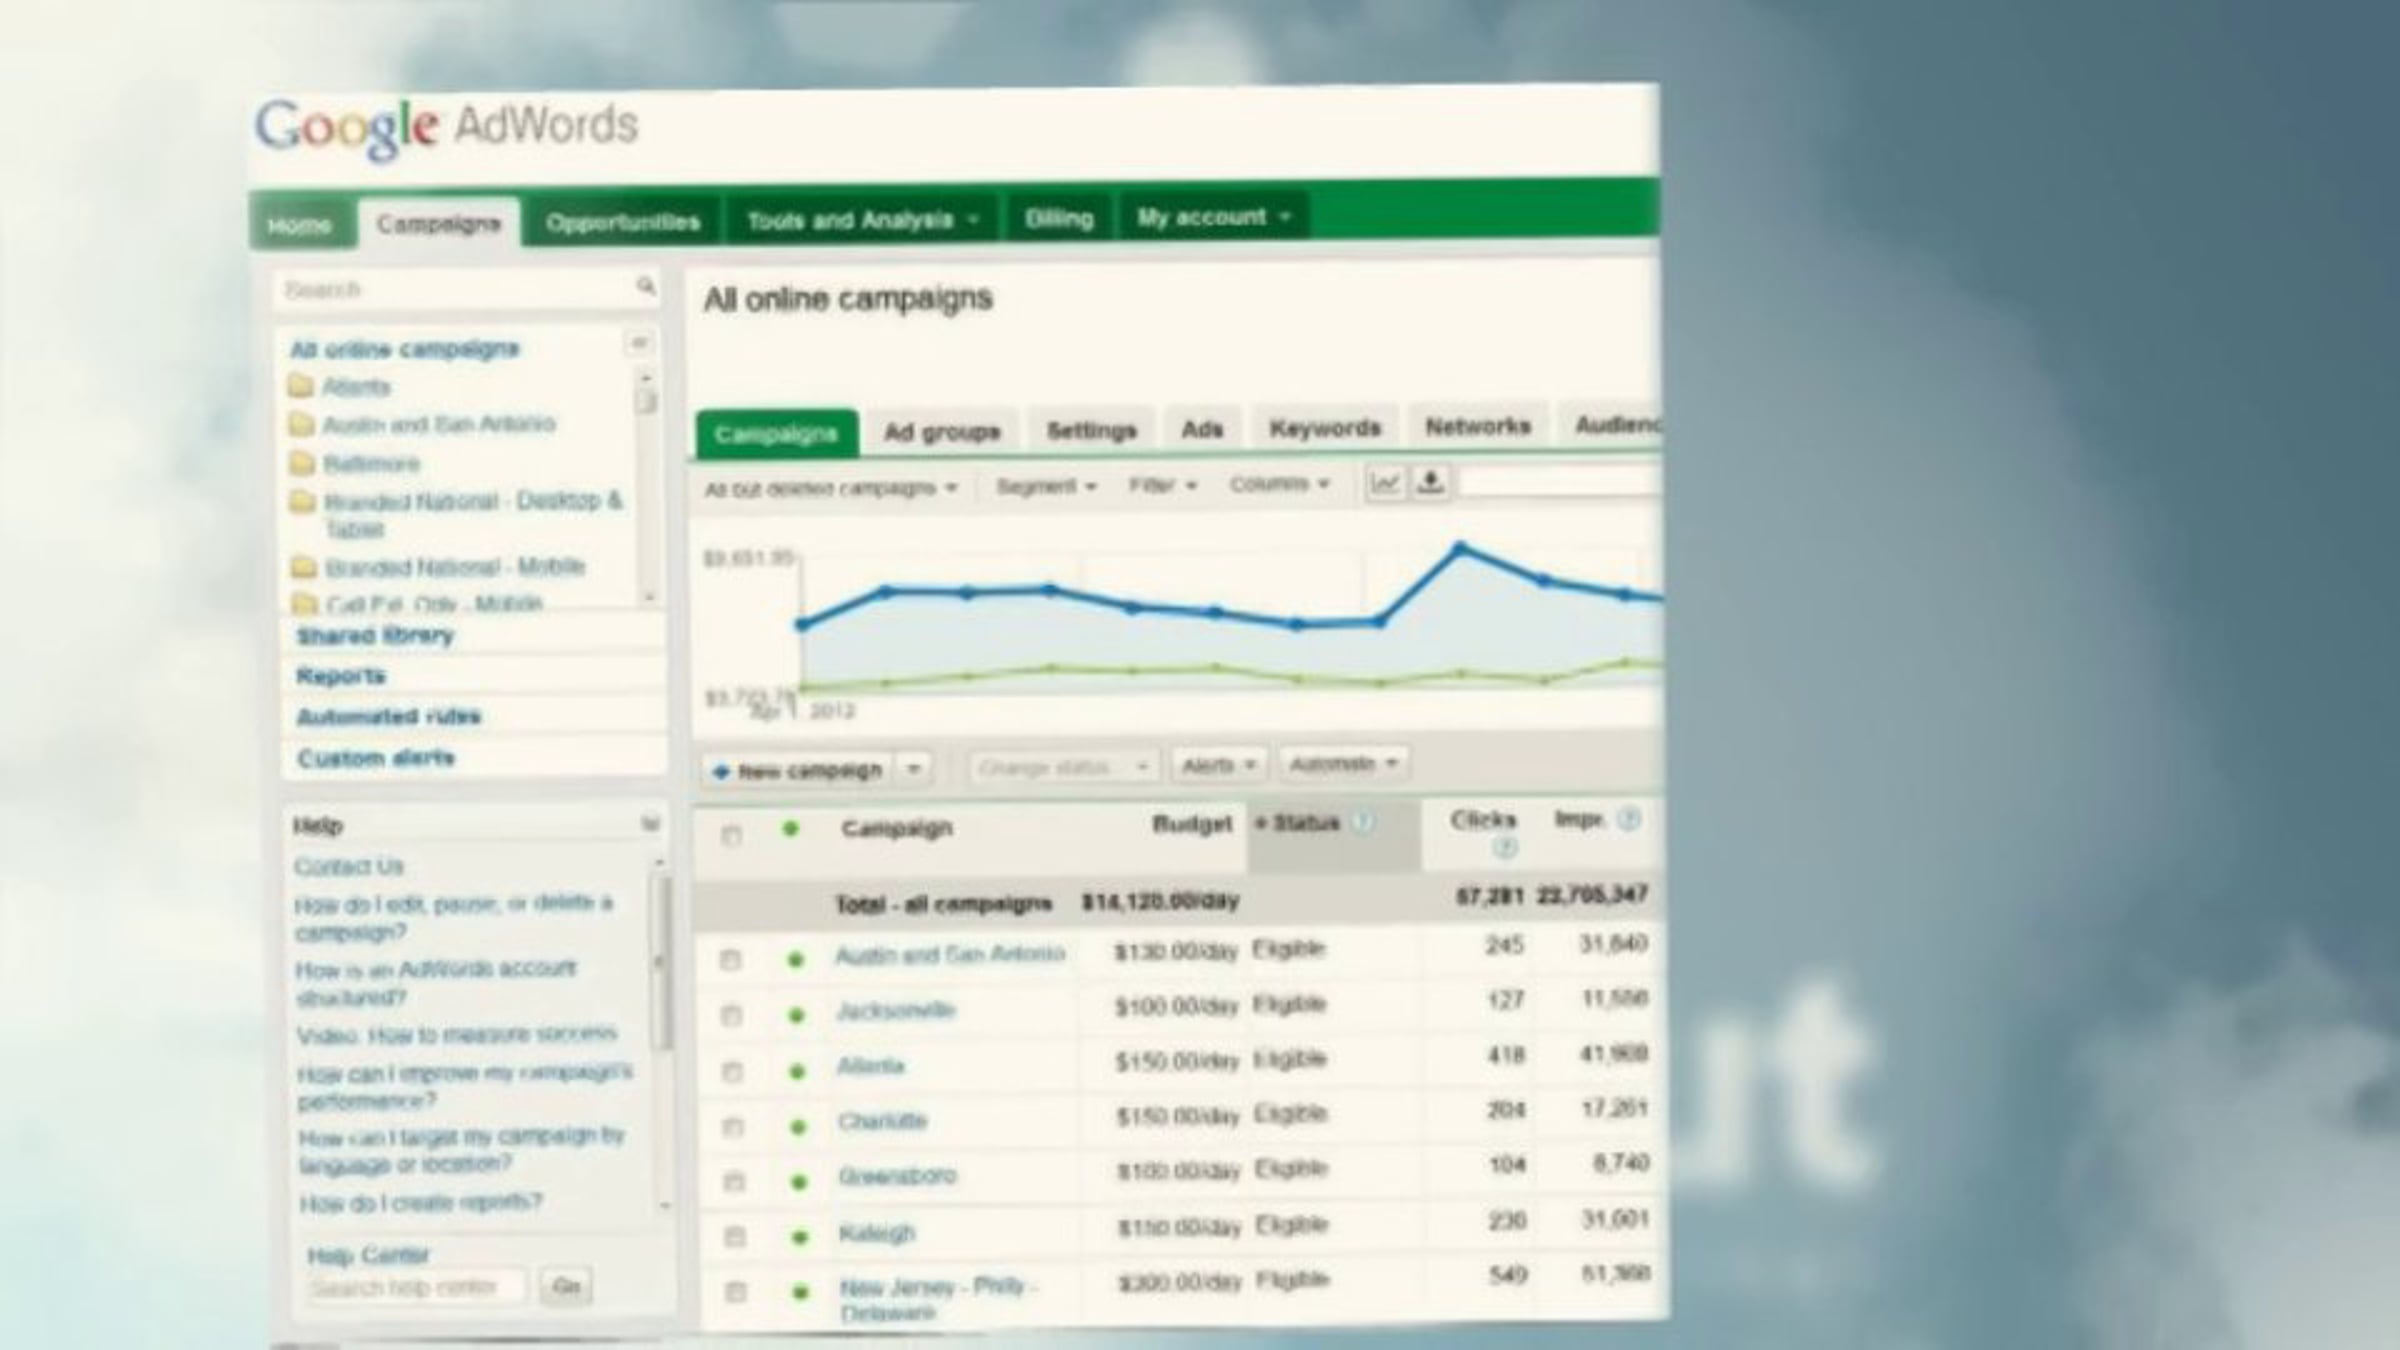Click the Contact Us help link

[348, 866]
